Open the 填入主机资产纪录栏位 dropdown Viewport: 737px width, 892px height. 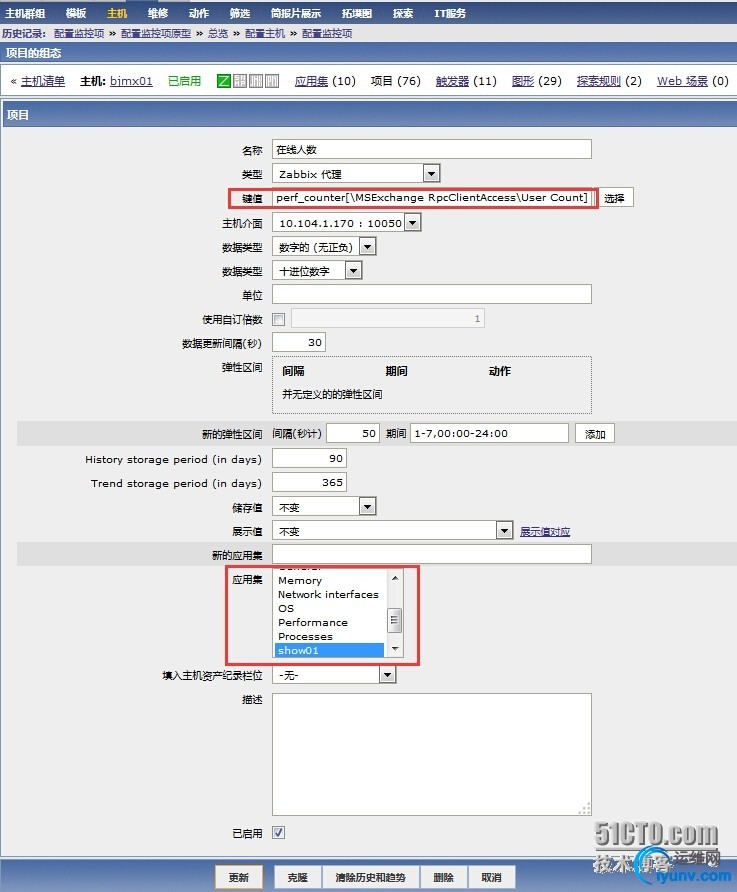coord(334,675)
